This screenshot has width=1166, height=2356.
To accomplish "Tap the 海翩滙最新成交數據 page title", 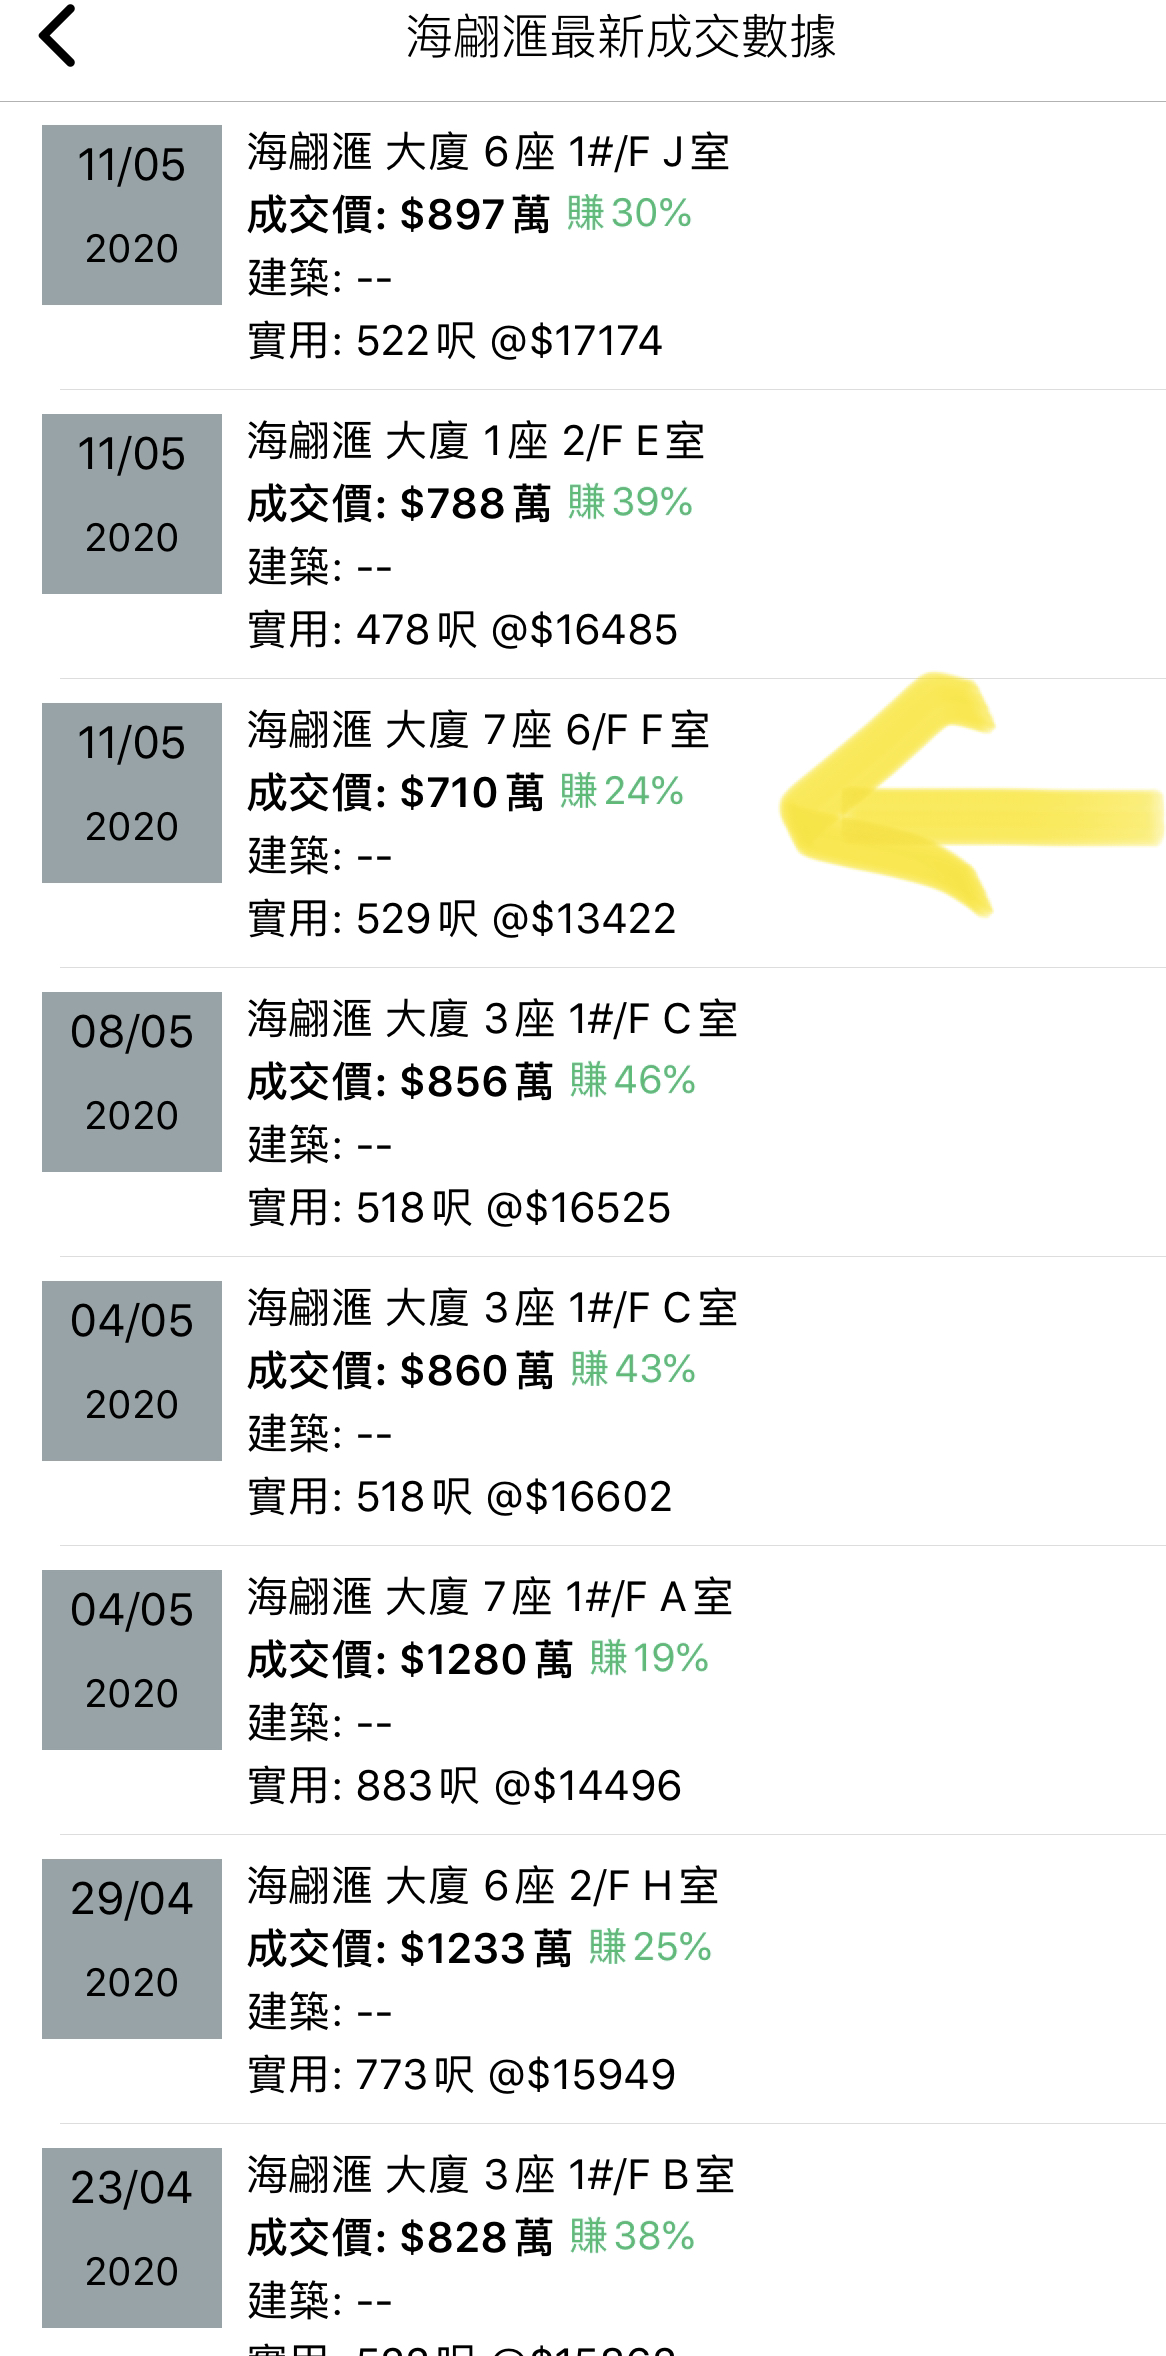I will [621, 37].
